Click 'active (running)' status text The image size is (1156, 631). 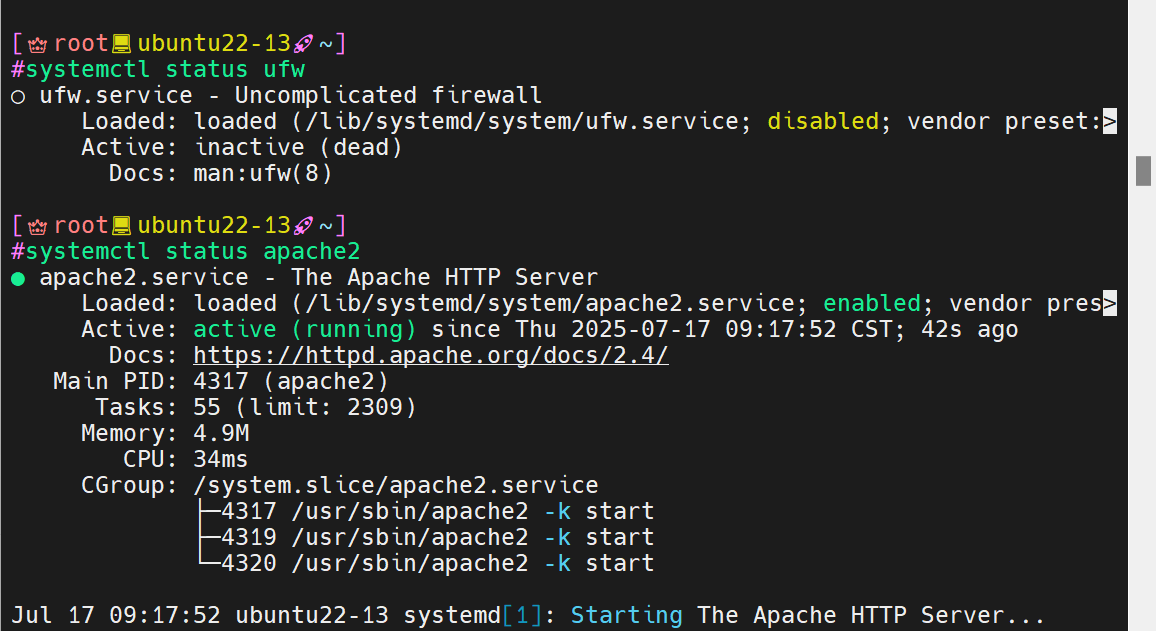coord(304,330)
